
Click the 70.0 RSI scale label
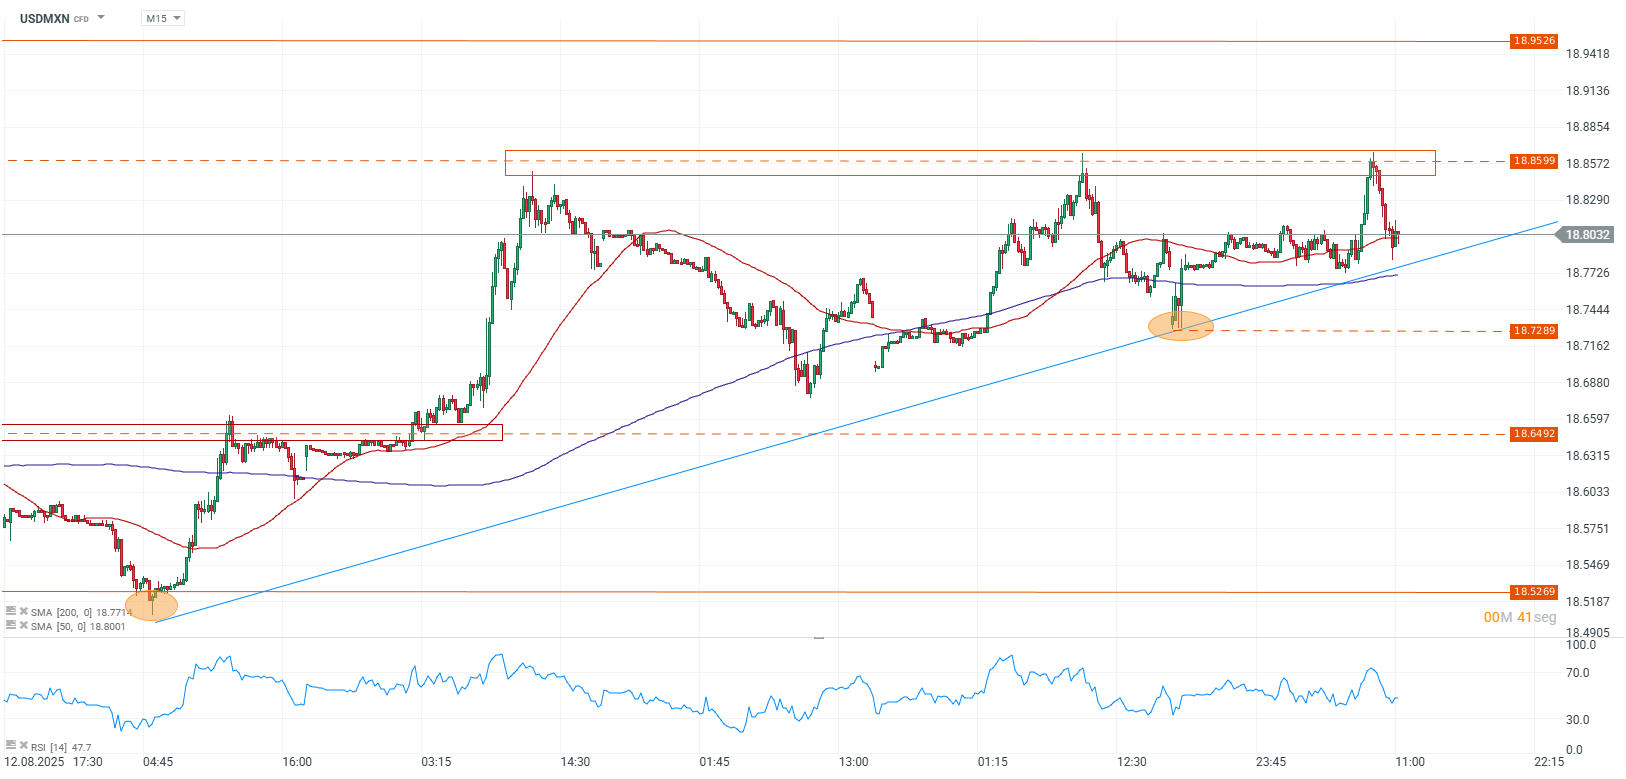[x=1577, y=673]
